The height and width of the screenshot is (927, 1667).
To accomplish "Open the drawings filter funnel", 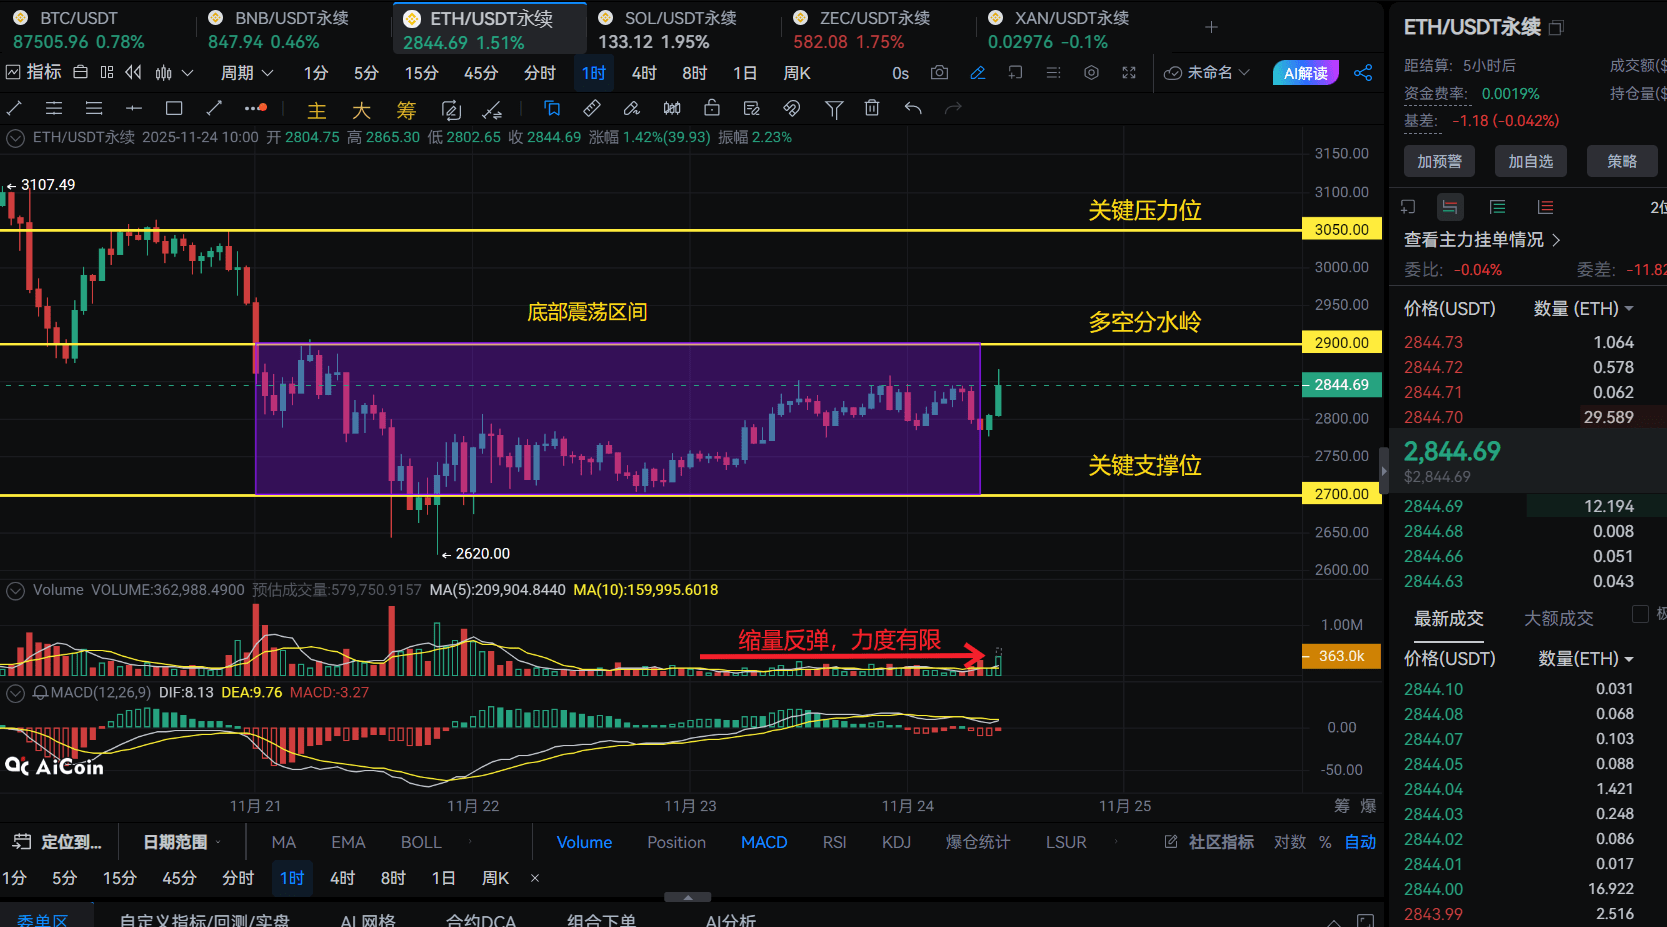I will click(834, 109).
